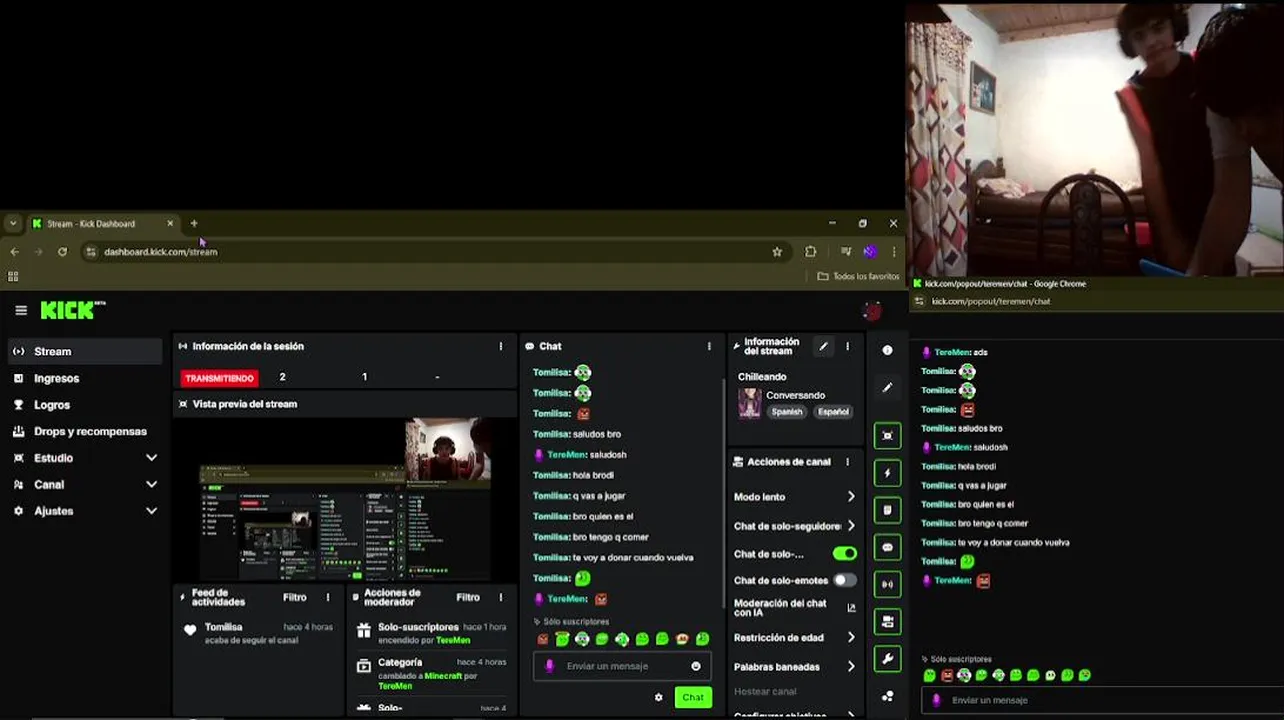The image size is (1284, 720).
Task: Click the Tomilisa follow entry in activity feed
Action: [259, 633]
